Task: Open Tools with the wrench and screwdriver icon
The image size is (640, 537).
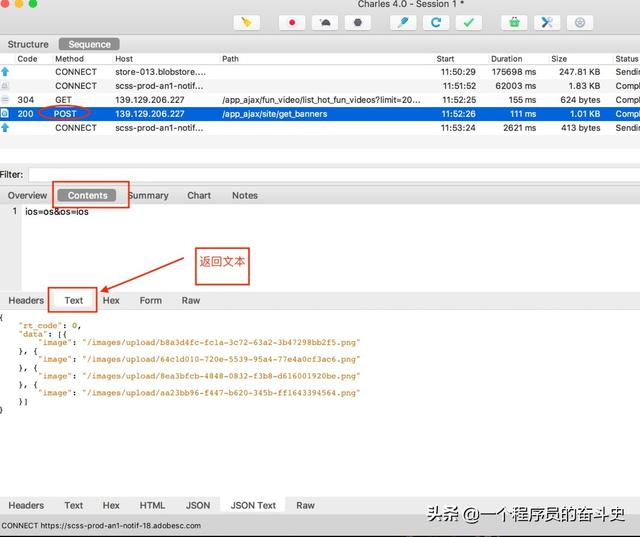Action: click(547, 22)
